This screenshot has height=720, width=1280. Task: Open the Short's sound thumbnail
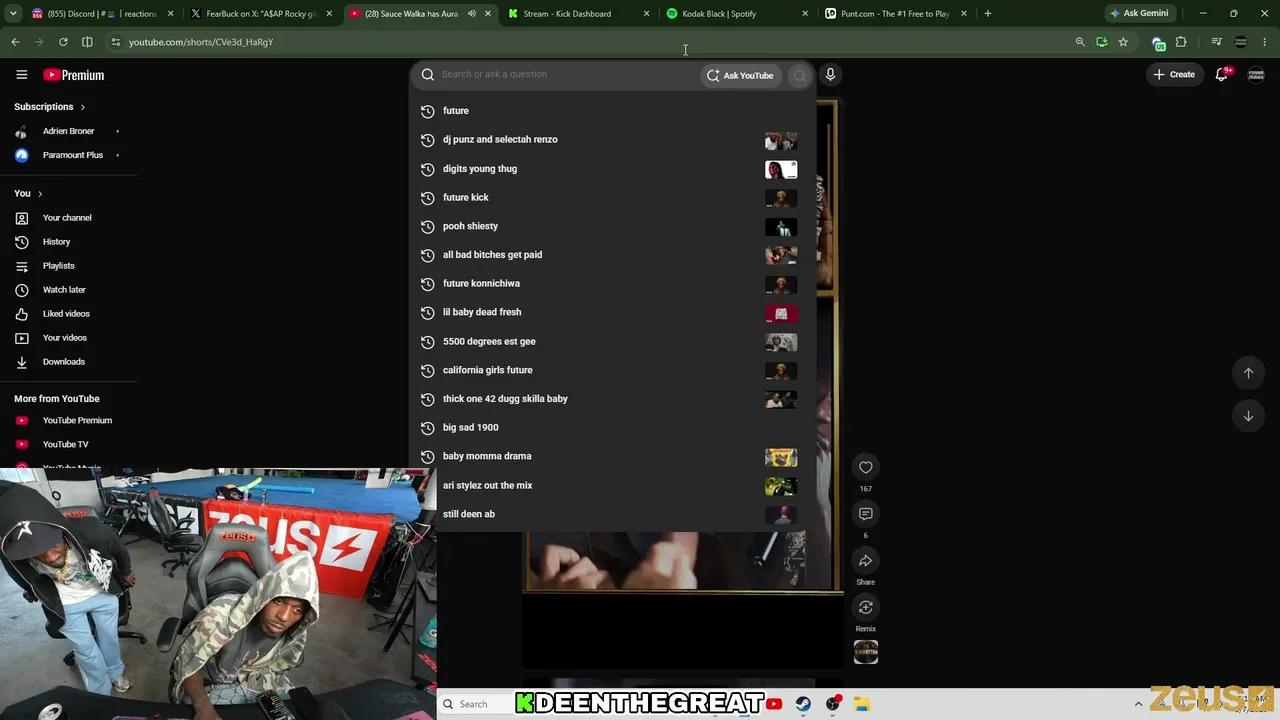point(866,652)
